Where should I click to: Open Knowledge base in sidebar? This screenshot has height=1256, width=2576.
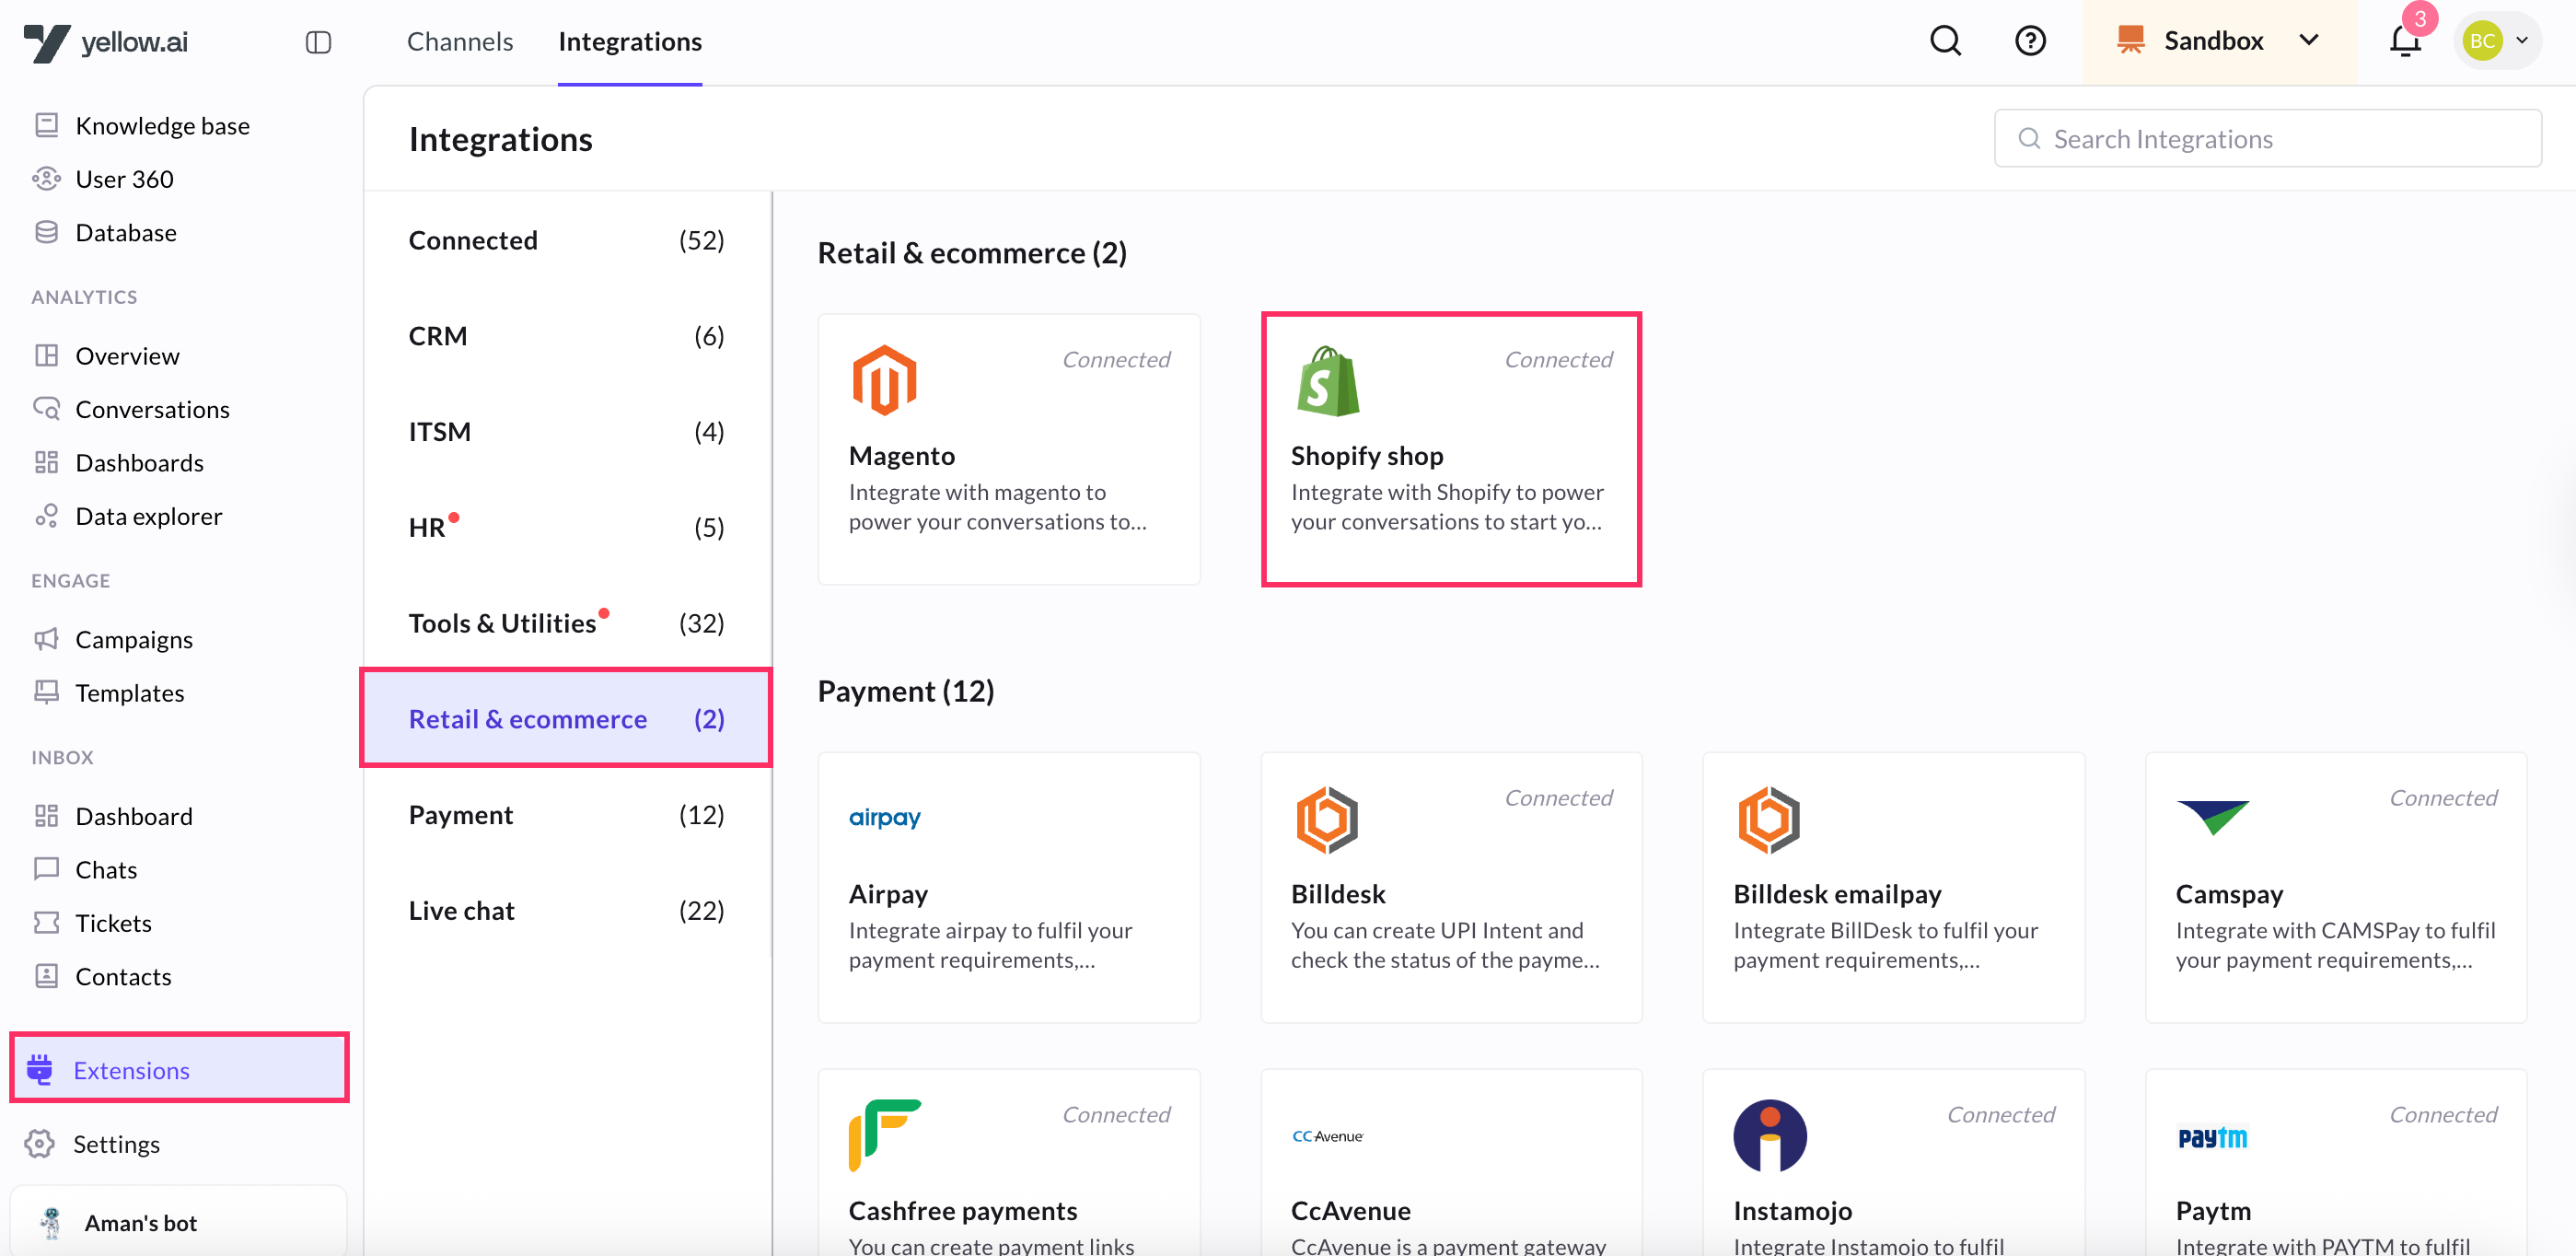point(162,125)
